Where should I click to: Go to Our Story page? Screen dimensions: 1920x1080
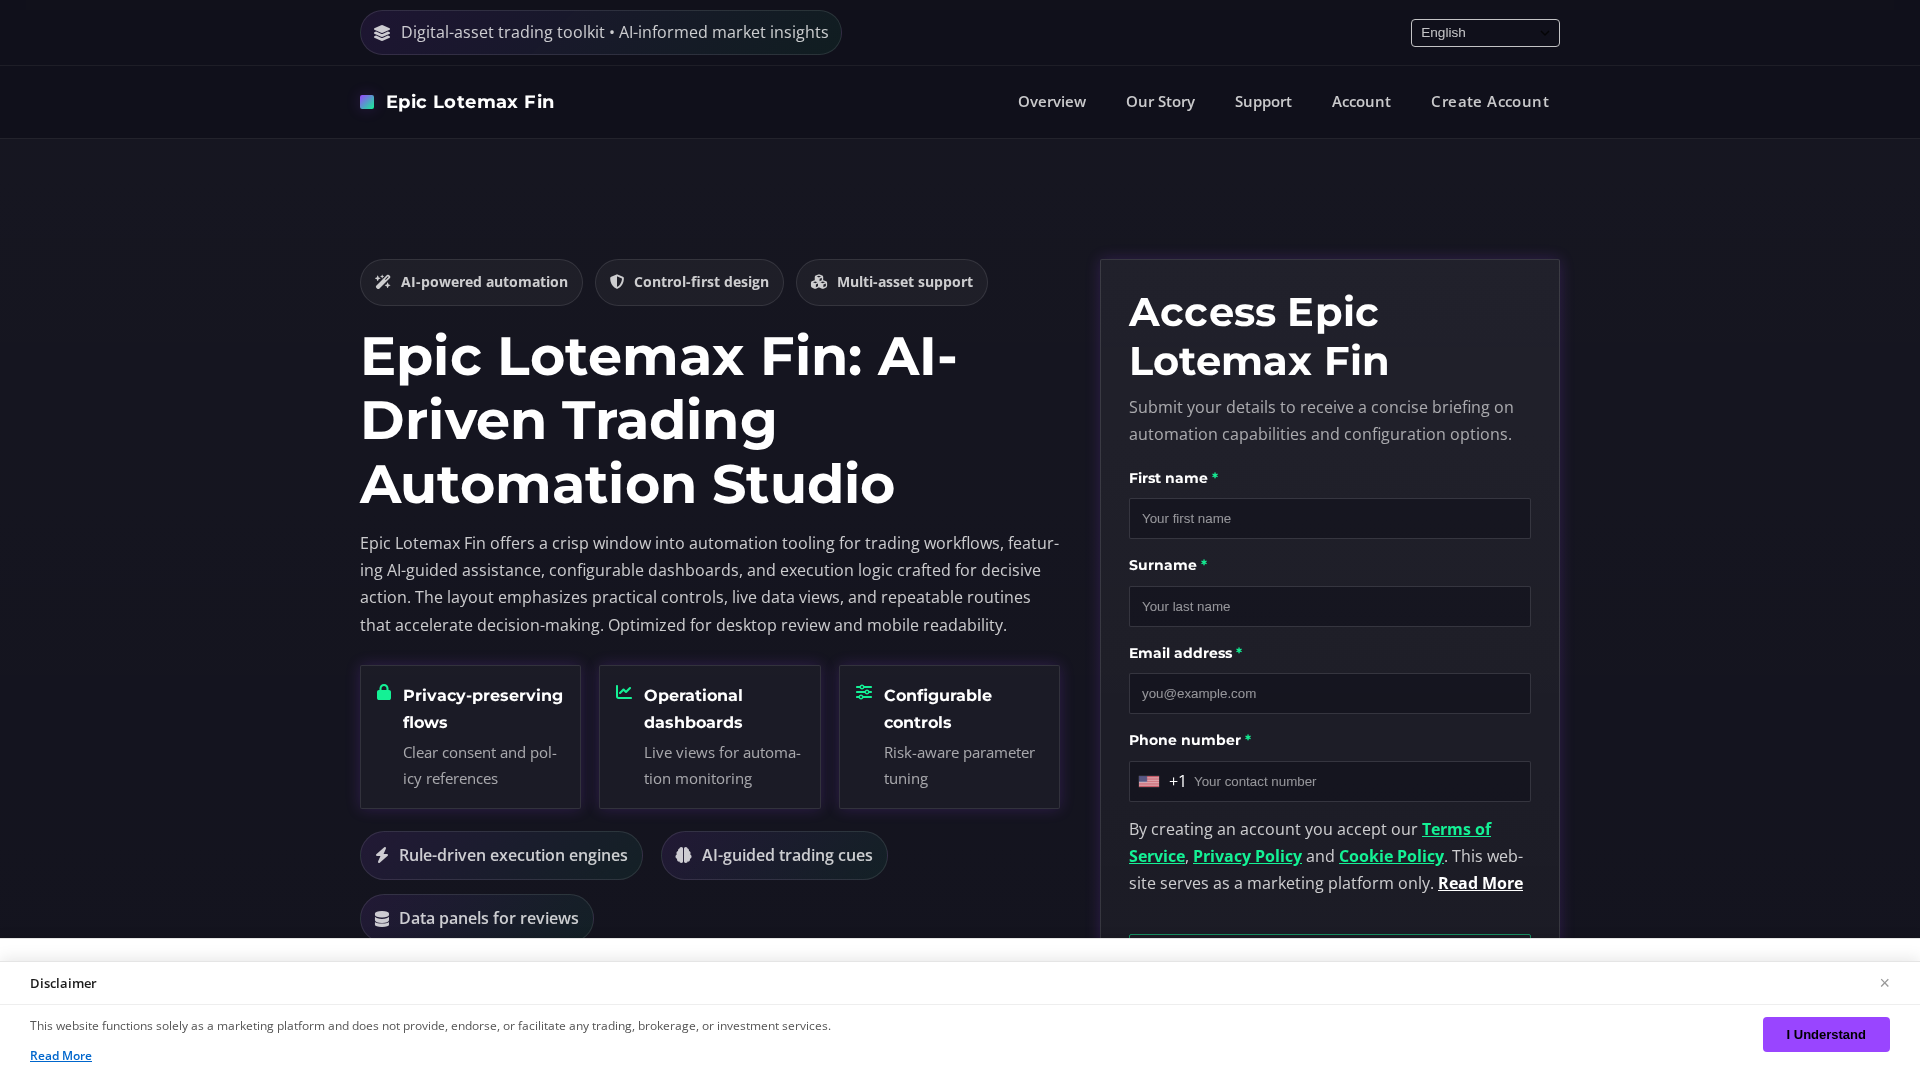click(1160, 102)
